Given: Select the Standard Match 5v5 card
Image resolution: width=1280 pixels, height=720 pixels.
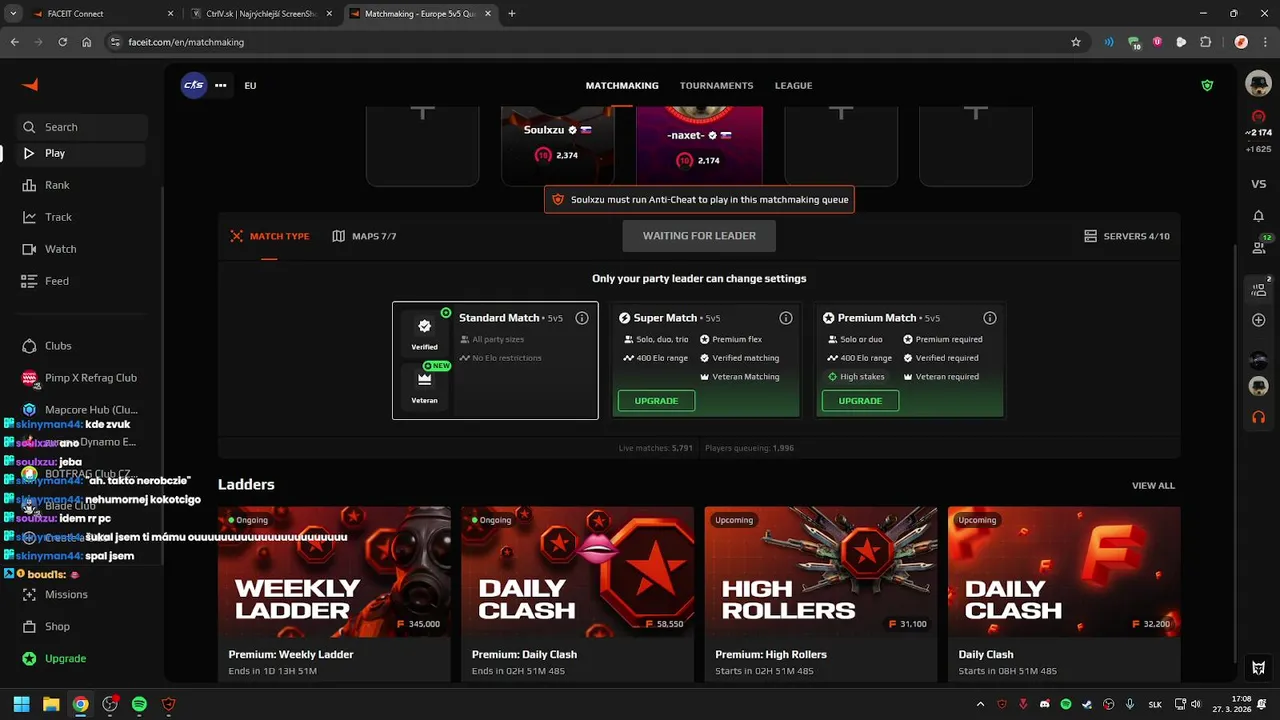Looking at the screenshot, I should 495,360.
